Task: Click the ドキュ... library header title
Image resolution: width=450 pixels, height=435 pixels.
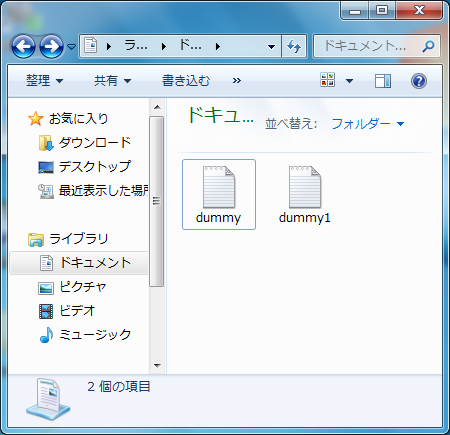Action: [220, 116]
